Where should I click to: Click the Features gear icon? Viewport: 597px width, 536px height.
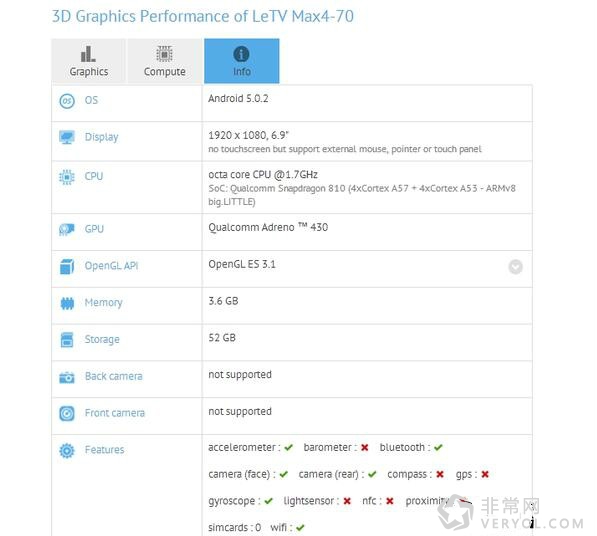[67, 450]
